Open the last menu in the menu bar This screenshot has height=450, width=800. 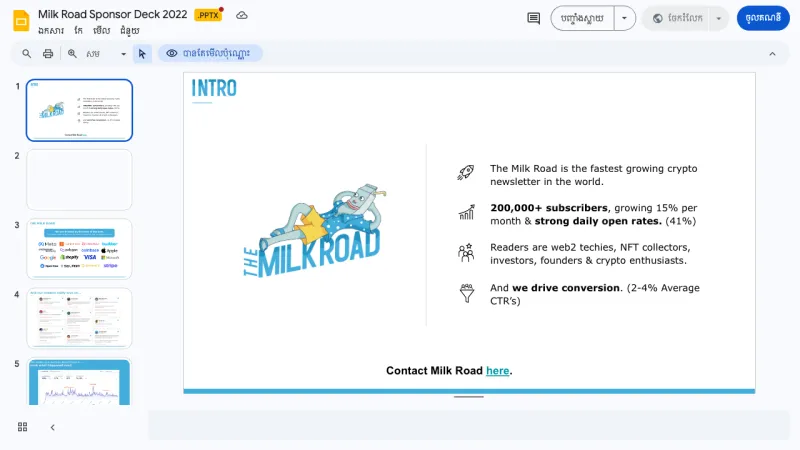tap(130, 31)
